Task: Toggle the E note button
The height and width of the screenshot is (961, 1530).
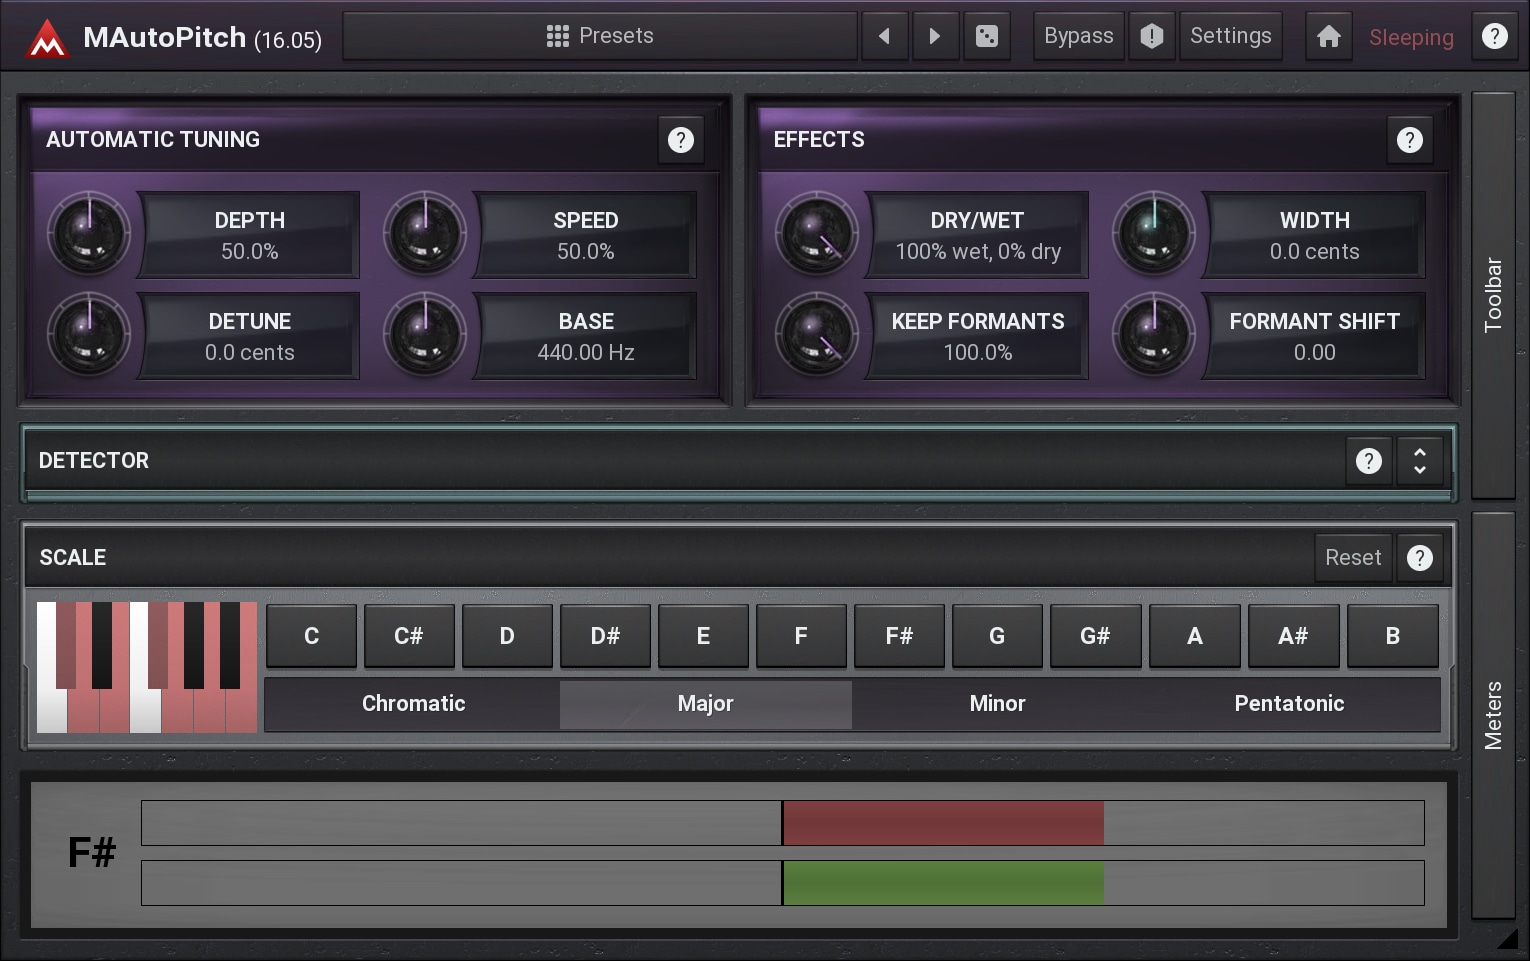Action: (x=703, y=636)
